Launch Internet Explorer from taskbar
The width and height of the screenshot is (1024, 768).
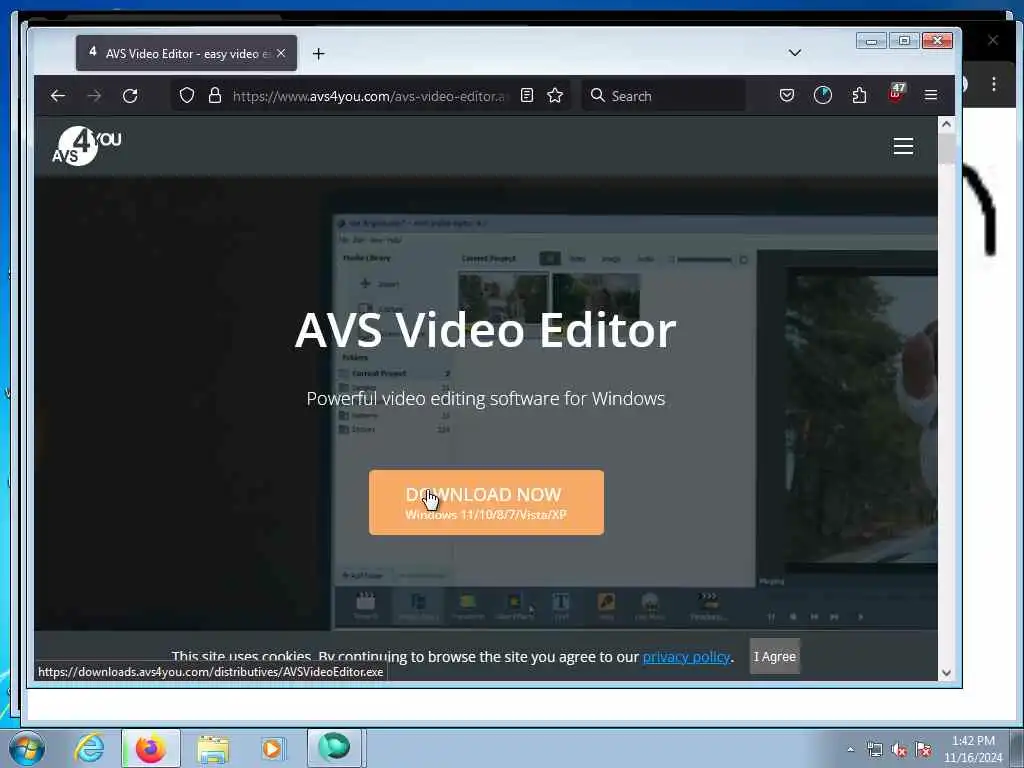point(89,748)
